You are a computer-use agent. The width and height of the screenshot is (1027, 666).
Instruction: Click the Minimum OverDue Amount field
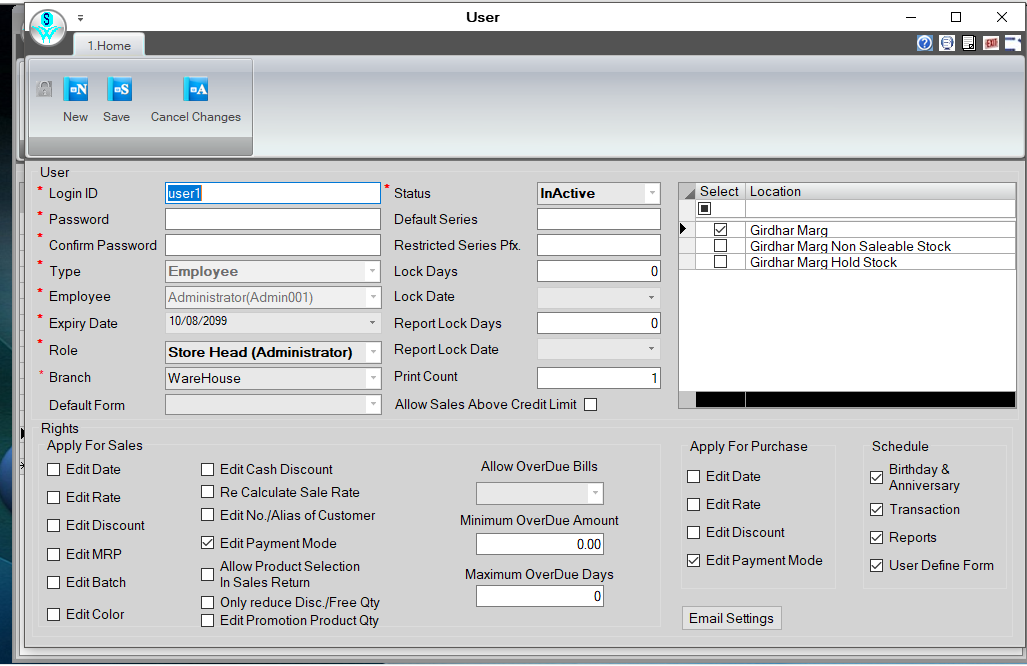[x=540, y=544]
